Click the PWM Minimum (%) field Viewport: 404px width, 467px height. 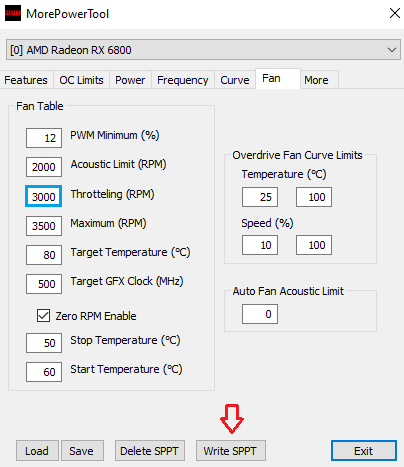point(44,138)
